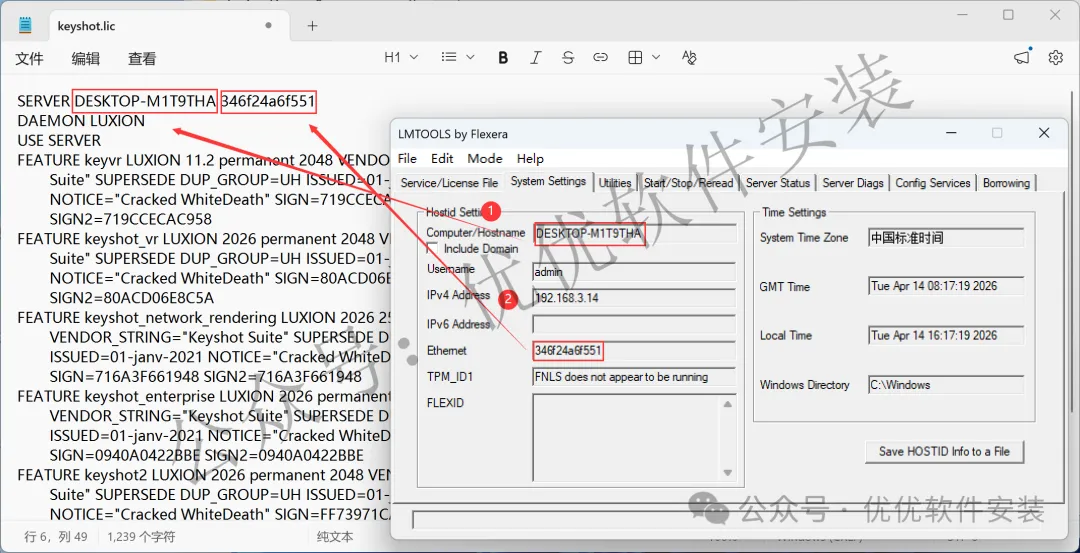This screenshot has height=553, width=1080.
Task: Click the 行 6, 列 49 status entry
Action: [x=56, y=536]
